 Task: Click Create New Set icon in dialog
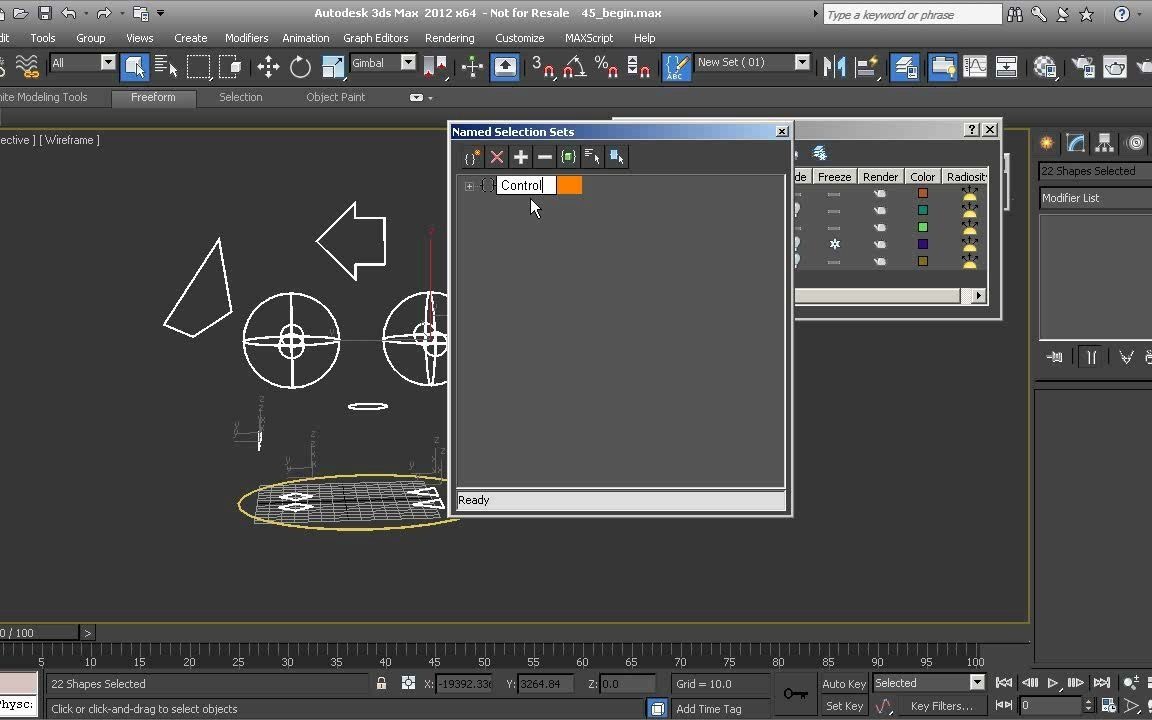point(472,157)
